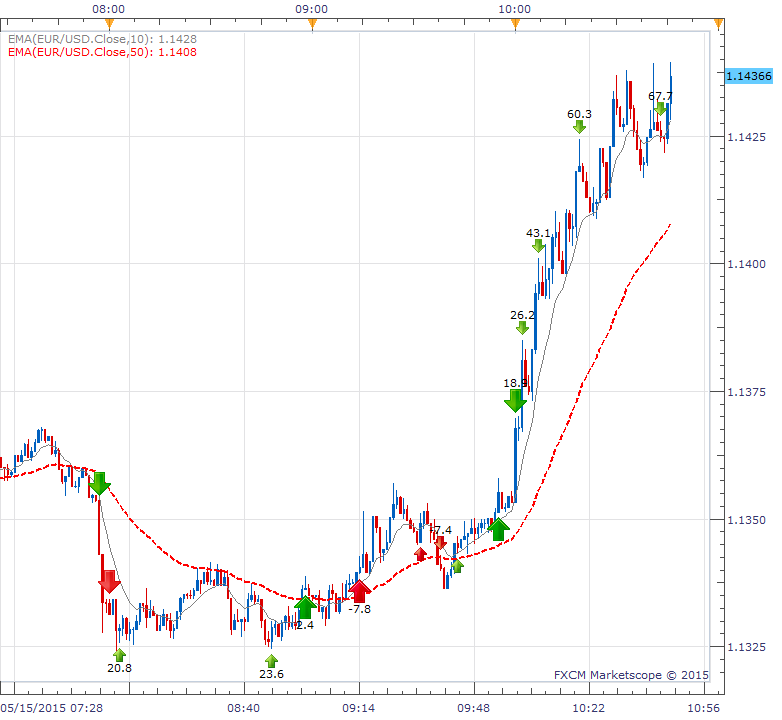The width and height of the screenshot is (782, 720).
Task: Click the 1.1350 price axis label
Action: [x=746, y=520]
